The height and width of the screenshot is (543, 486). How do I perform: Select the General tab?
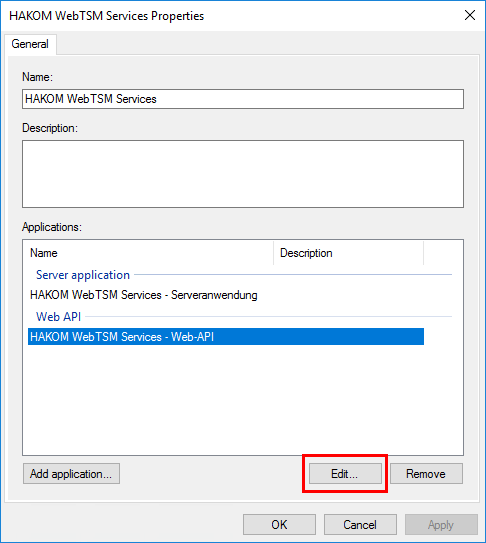(30, 44)
